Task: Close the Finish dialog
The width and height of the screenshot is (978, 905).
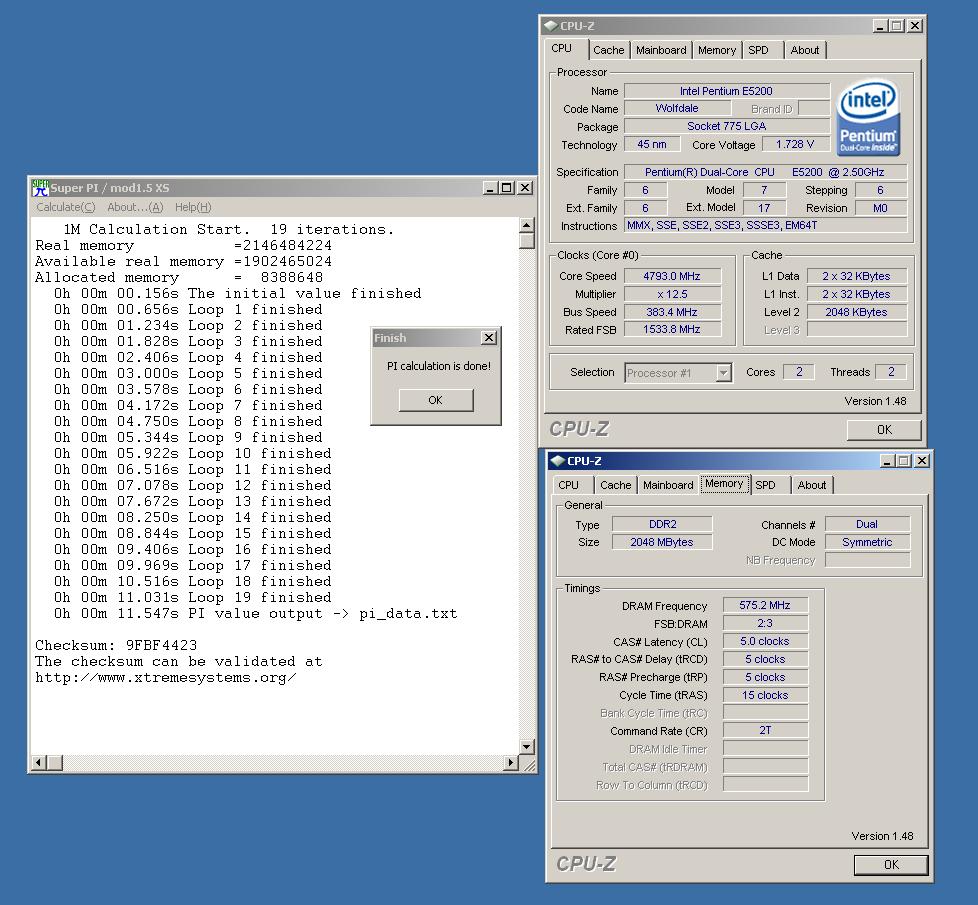Action: pyautogui.click(x=489, y=337)
